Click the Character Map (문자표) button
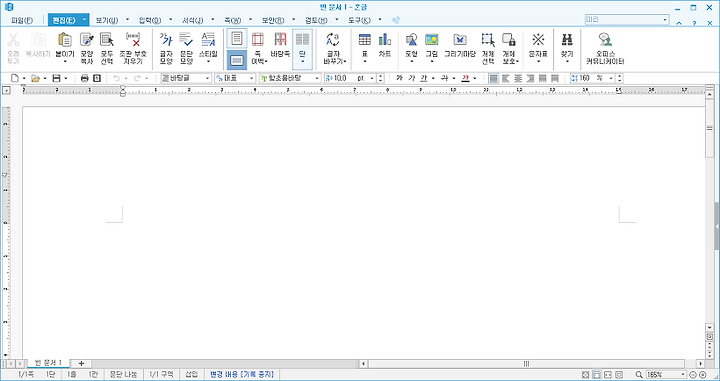 click(x=538, y=47)
